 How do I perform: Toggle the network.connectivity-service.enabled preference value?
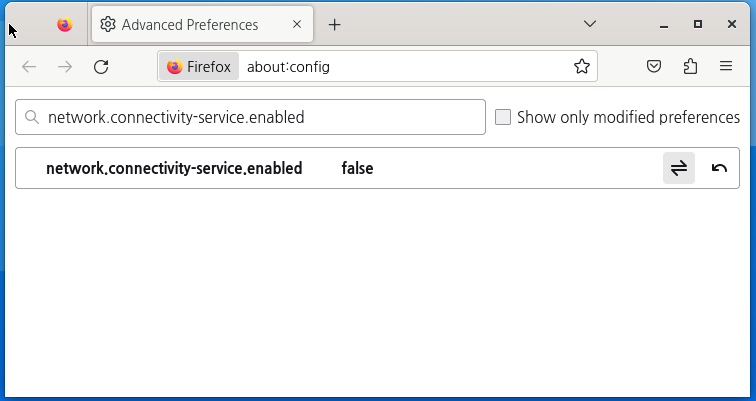[678, 168]
